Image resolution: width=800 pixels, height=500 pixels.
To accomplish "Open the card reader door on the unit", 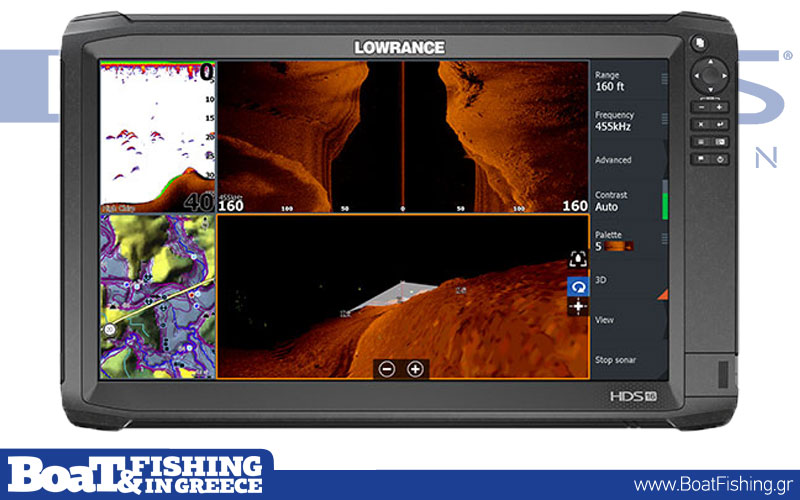I will click(x=711, y=376).
